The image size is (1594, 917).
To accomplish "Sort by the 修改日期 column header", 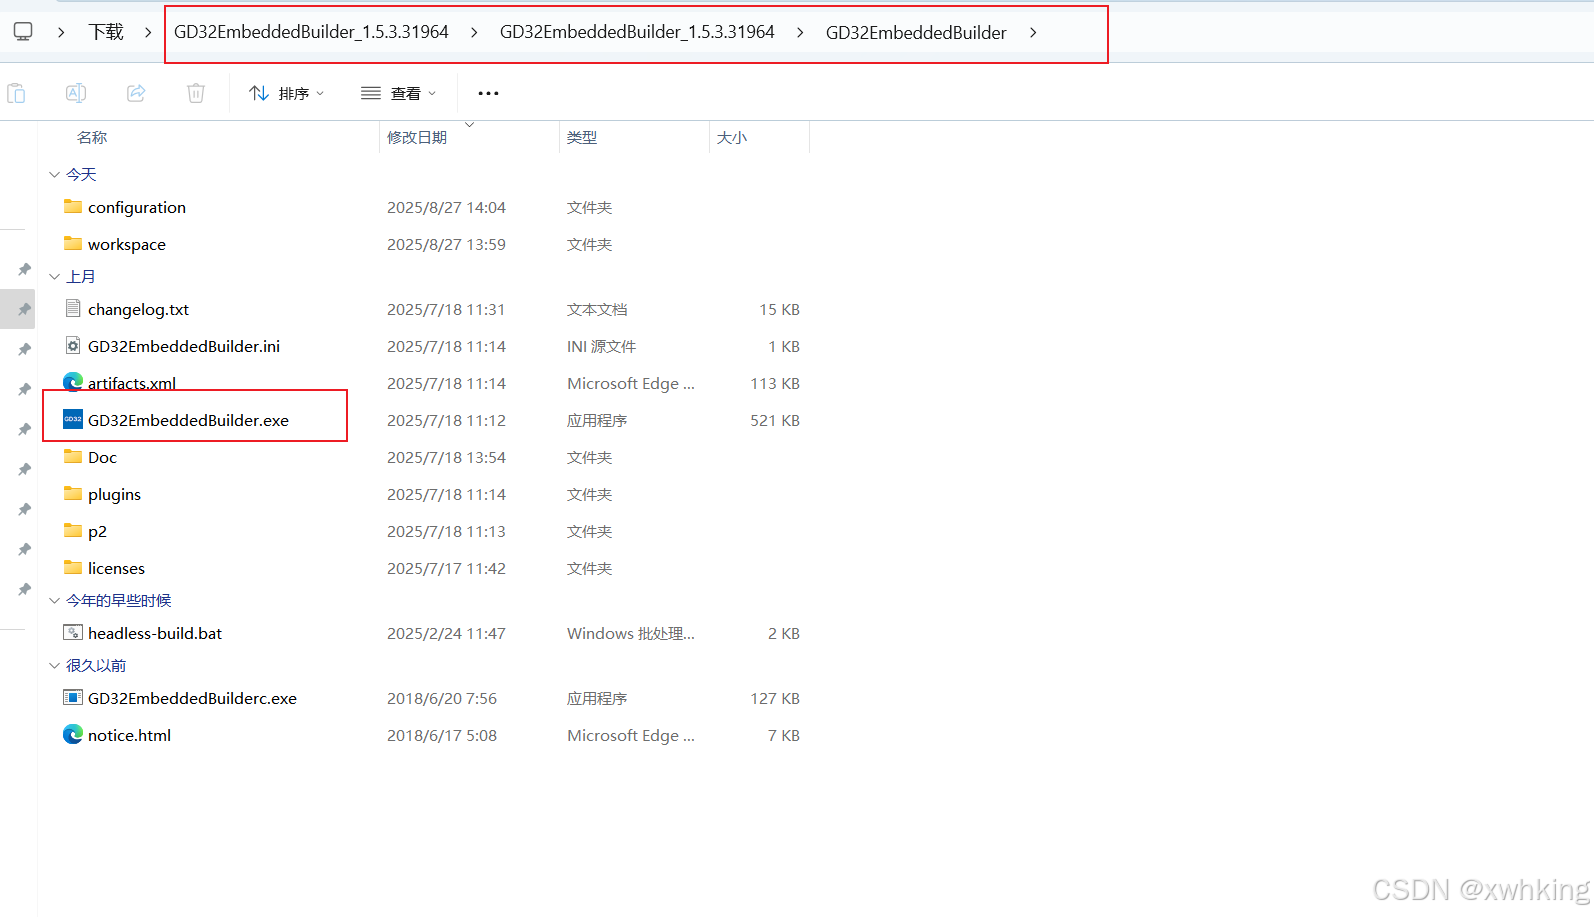I will 417,138.
